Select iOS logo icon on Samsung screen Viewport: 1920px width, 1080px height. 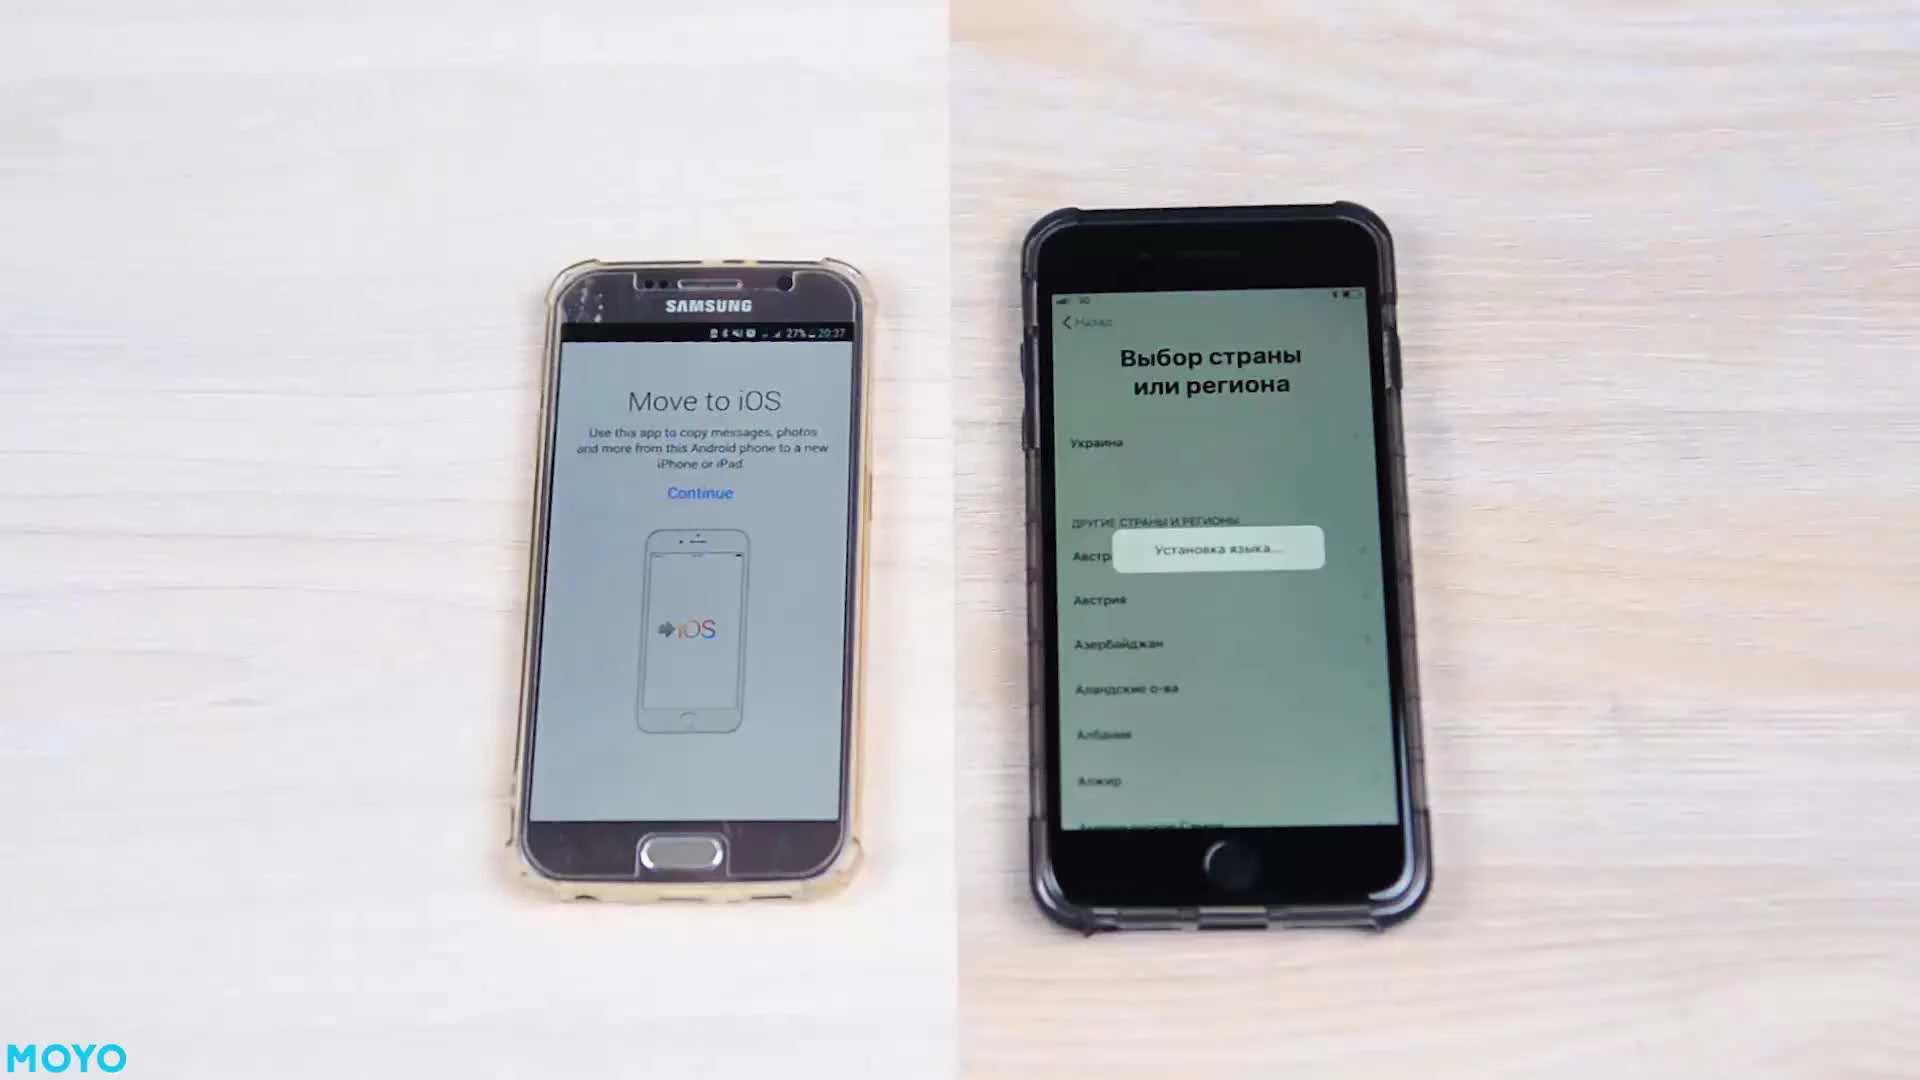click(x=687, y=629)
